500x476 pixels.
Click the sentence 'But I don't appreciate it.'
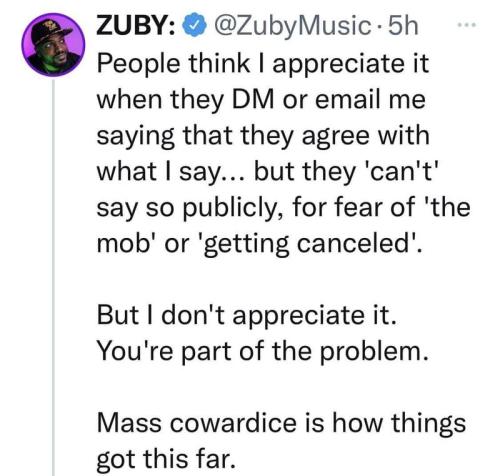coord(247,316)
